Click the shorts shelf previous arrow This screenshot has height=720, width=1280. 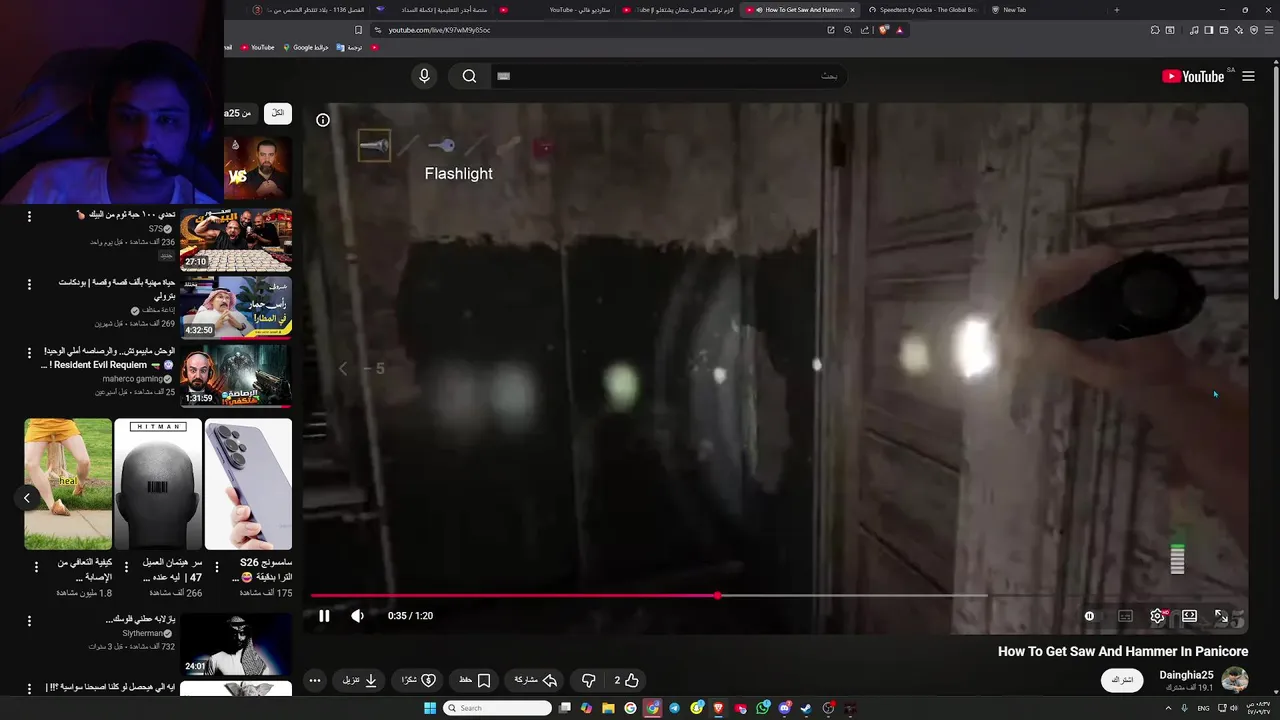pyautogui.click(x=27, y=497)
